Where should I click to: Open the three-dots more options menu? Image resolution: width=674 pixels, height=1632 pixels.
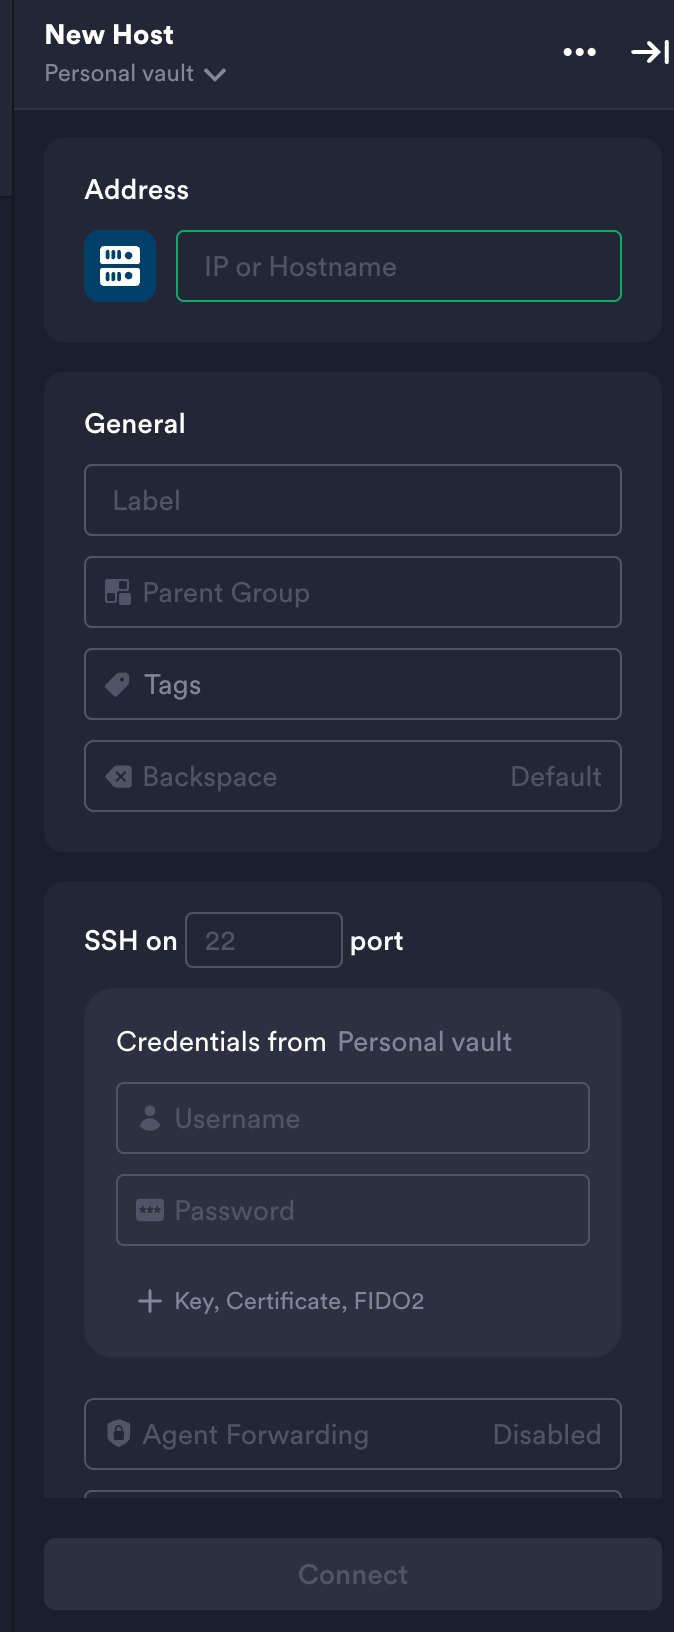(x=579, y=52)
